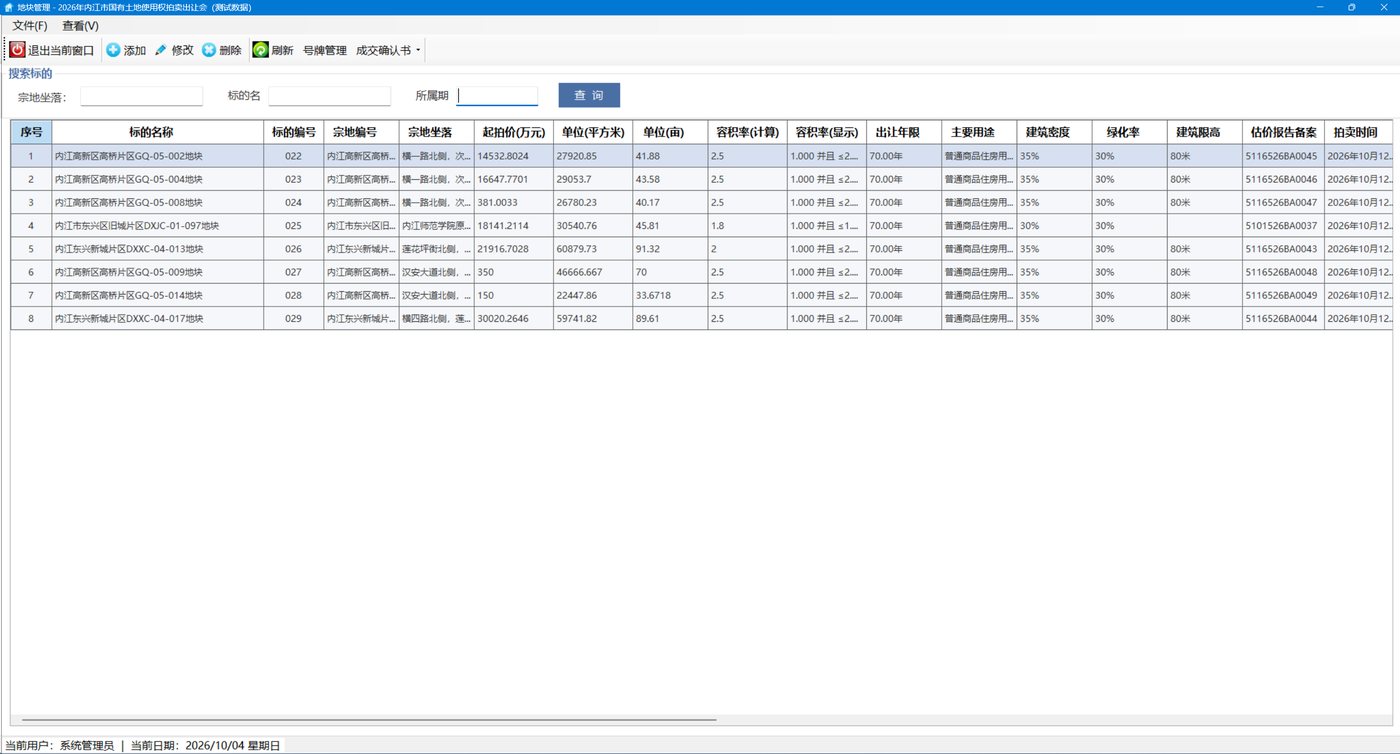Viewport: 1400px width, 754px height.
Task: Click the 容积率(计算) cell 1.8
Action: click(747, 225)
